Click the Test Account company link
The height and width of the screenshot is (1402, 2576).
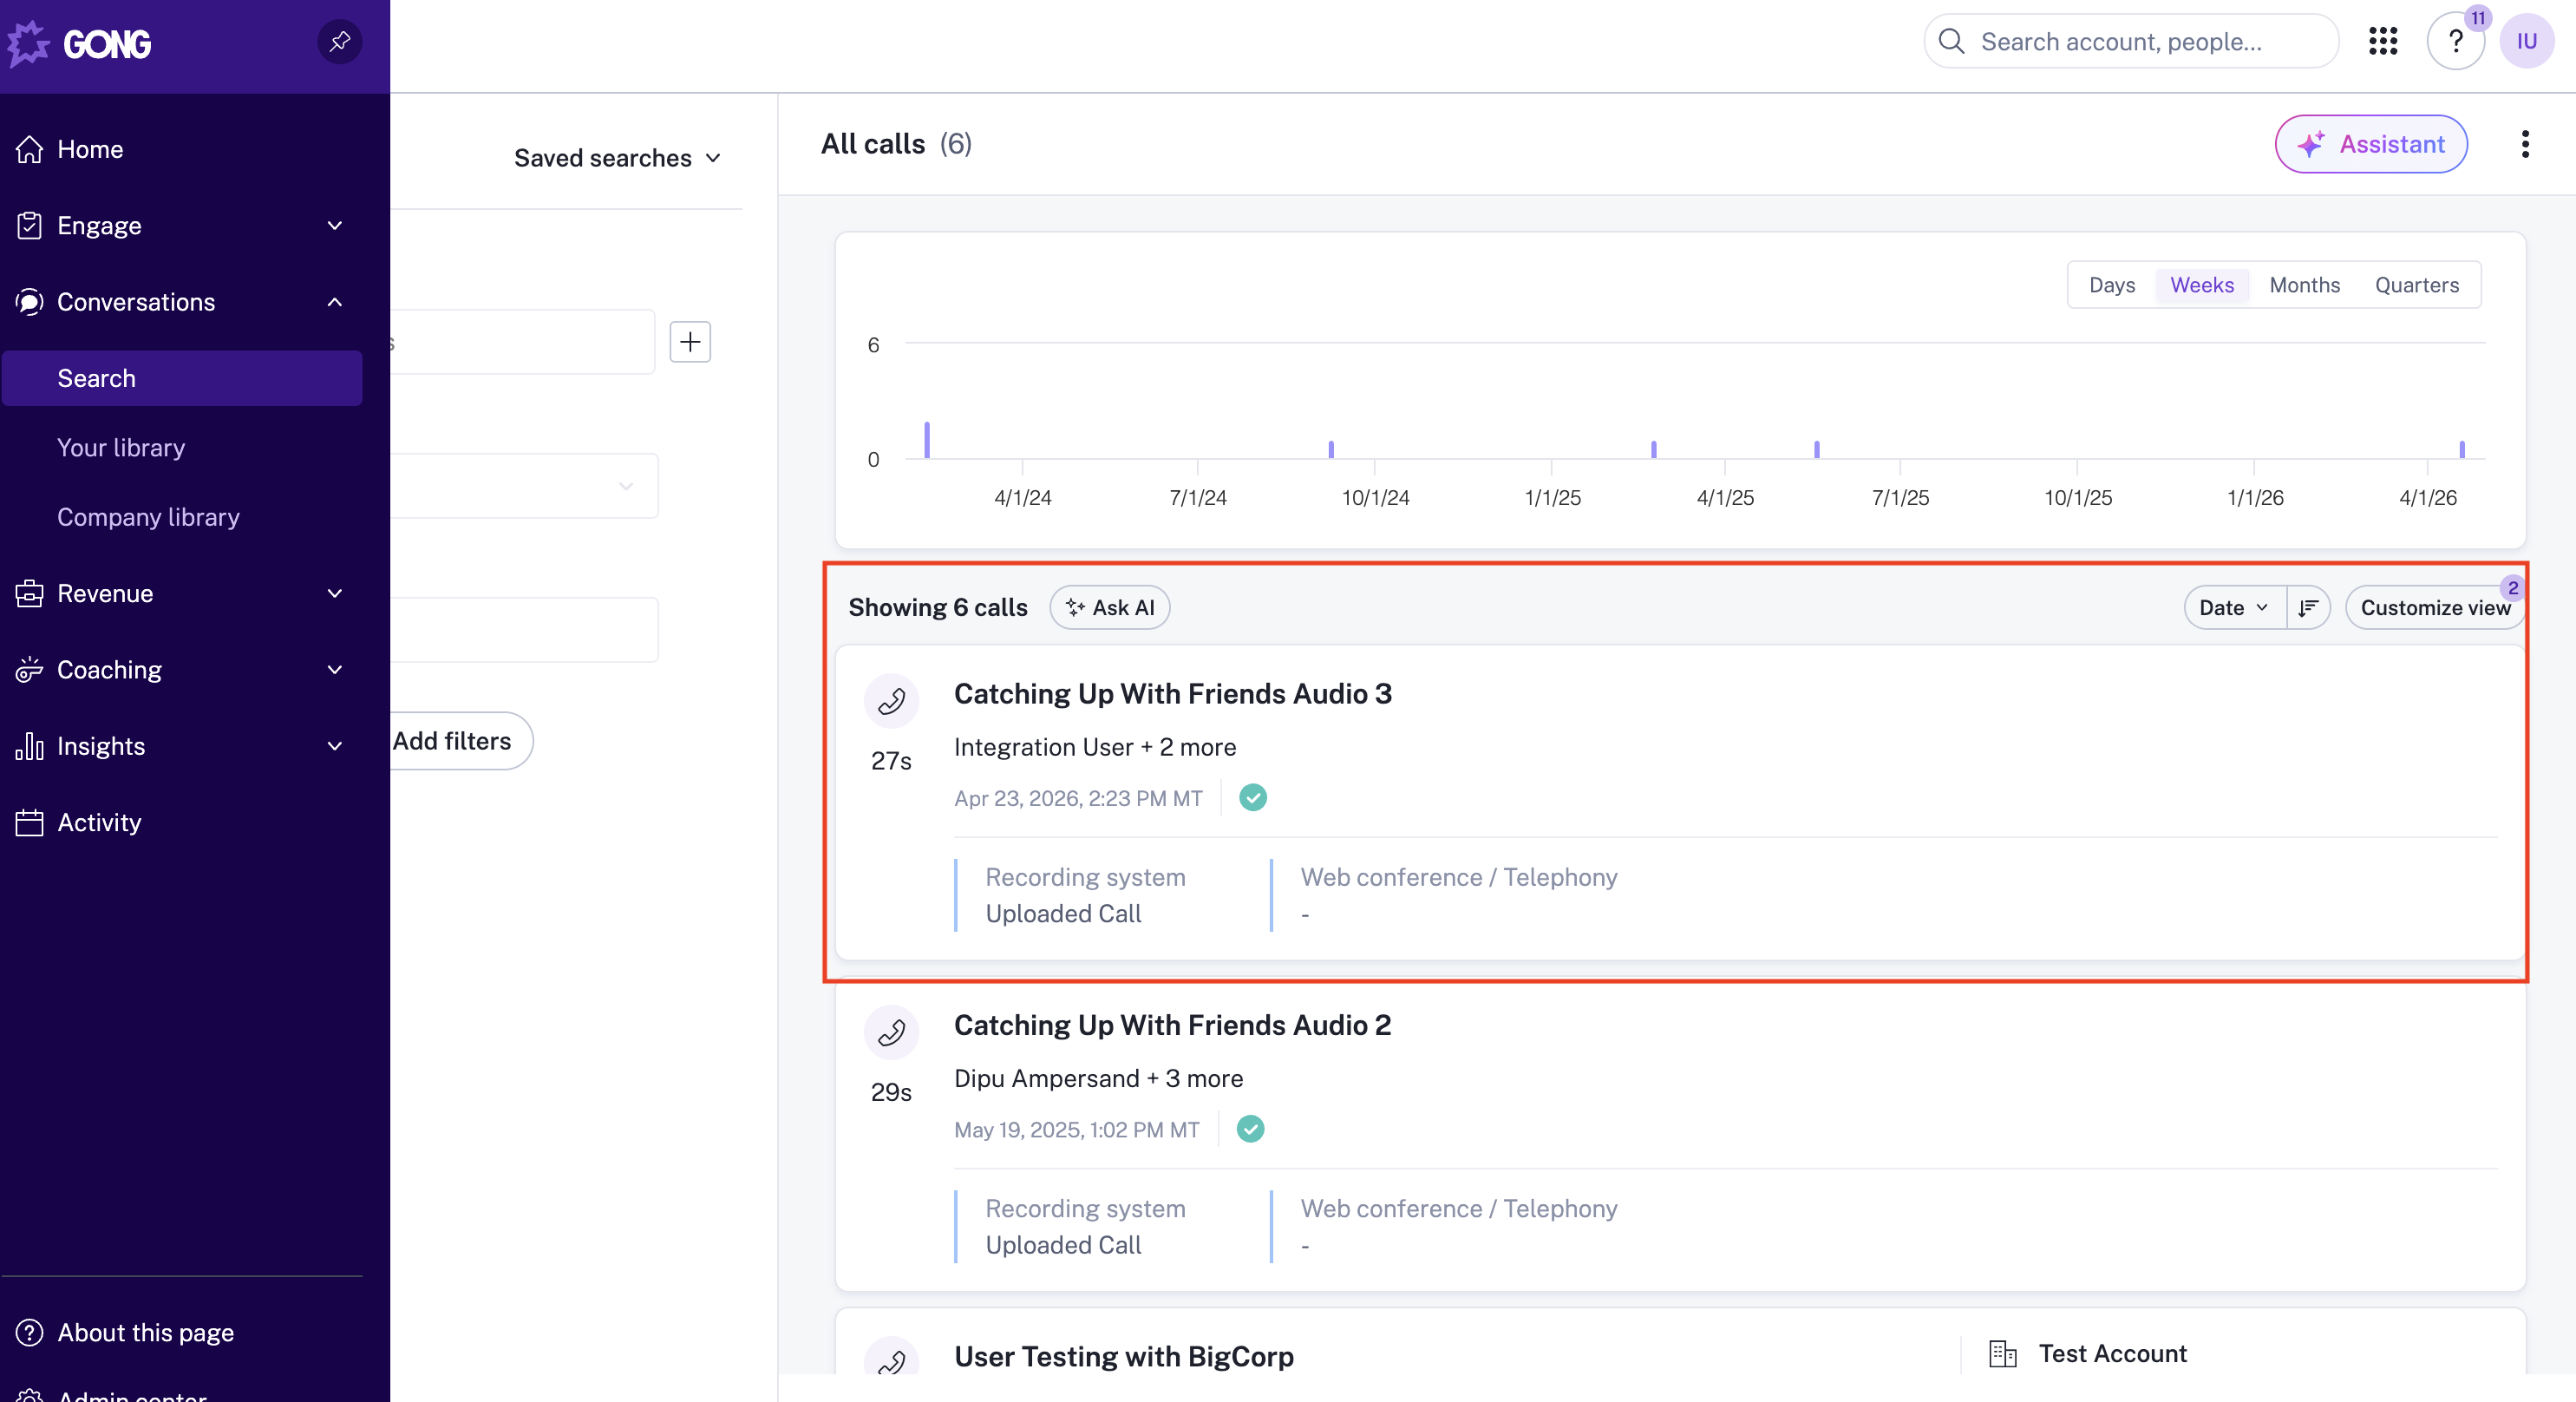(x=2112, y=1353)
